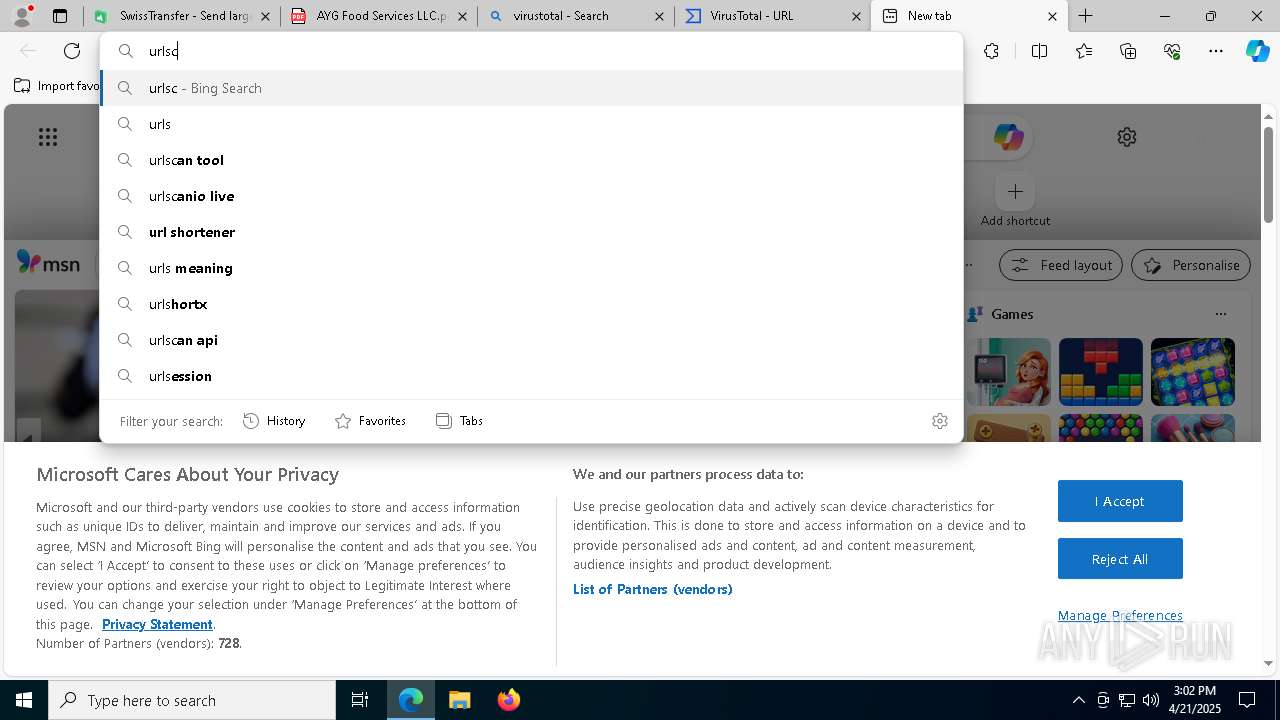The image size is (1280, 720).
Task: Open Browser essentials heart icon
Action: [x=1172, y=51]
